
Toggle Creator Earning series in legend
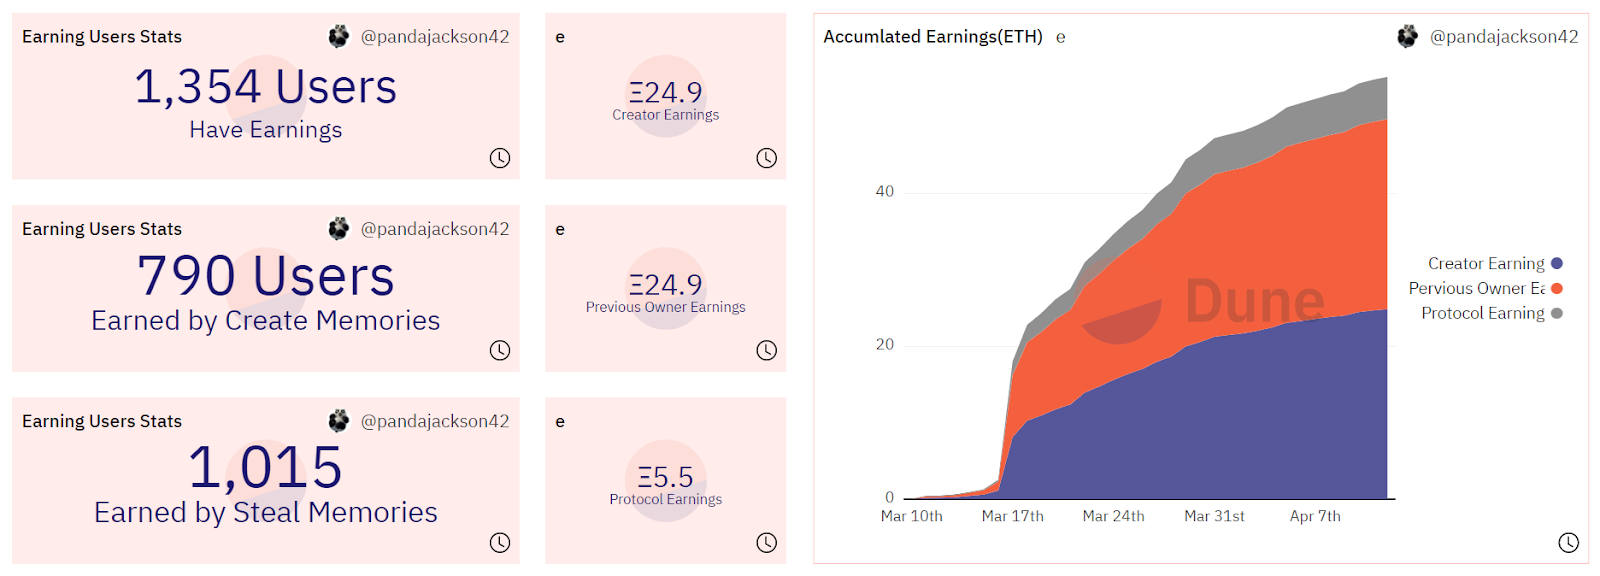click(x=1486, y=264)
